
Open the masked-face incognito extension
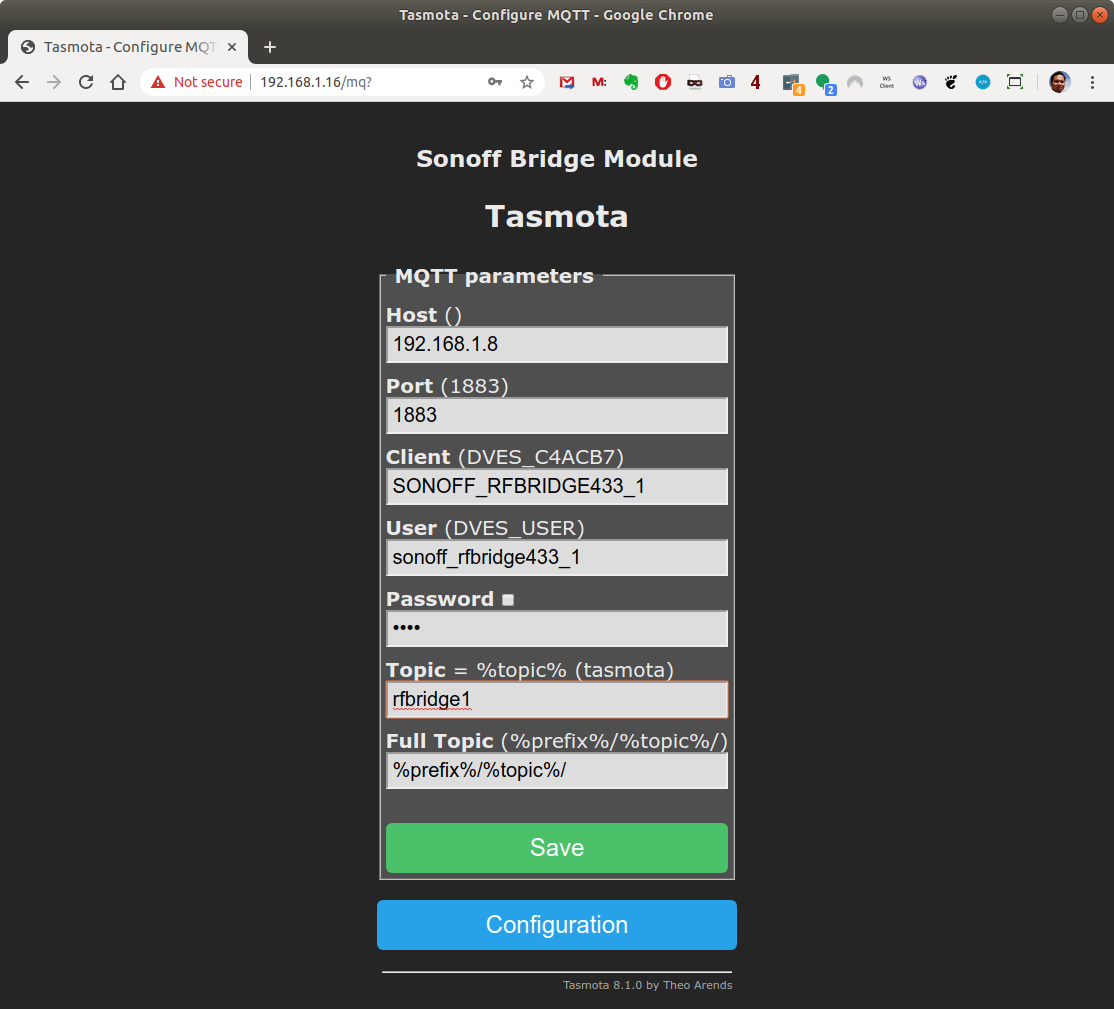[695, 82]
